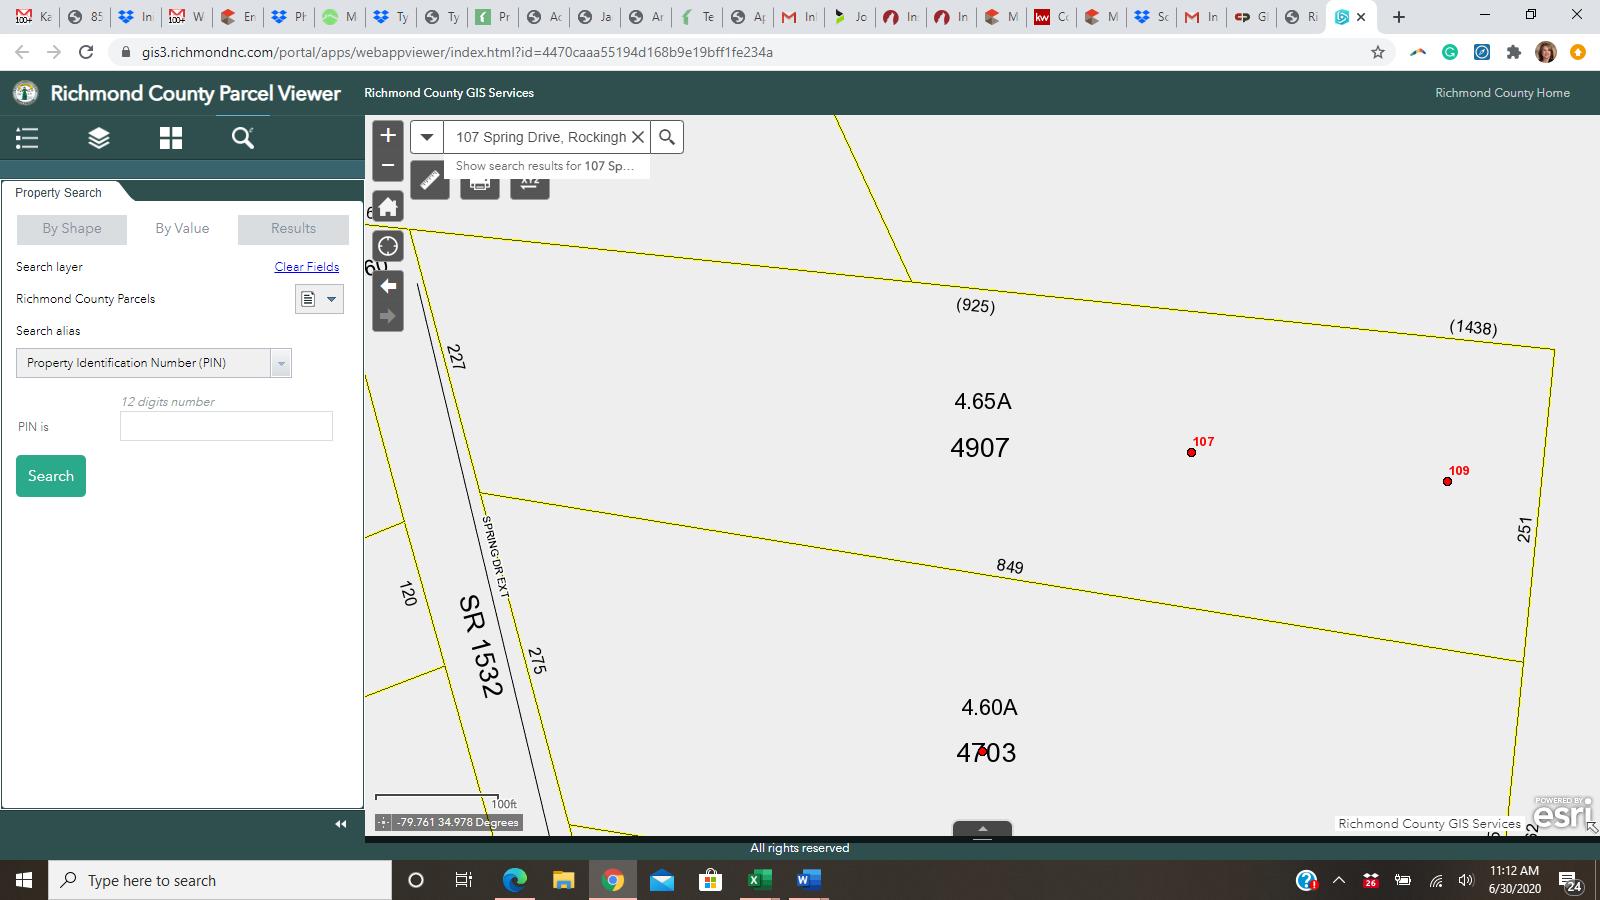Open File Explorer from taskbar

tap(564, 880)
